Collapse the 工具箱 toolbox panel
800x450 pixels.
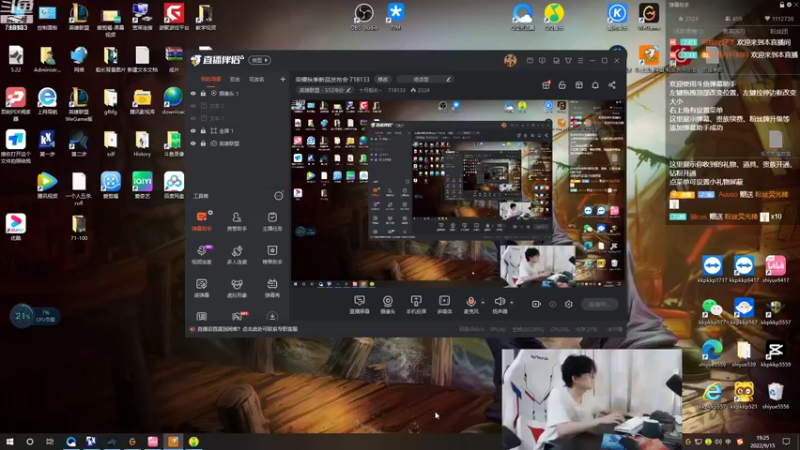[279, 196]
